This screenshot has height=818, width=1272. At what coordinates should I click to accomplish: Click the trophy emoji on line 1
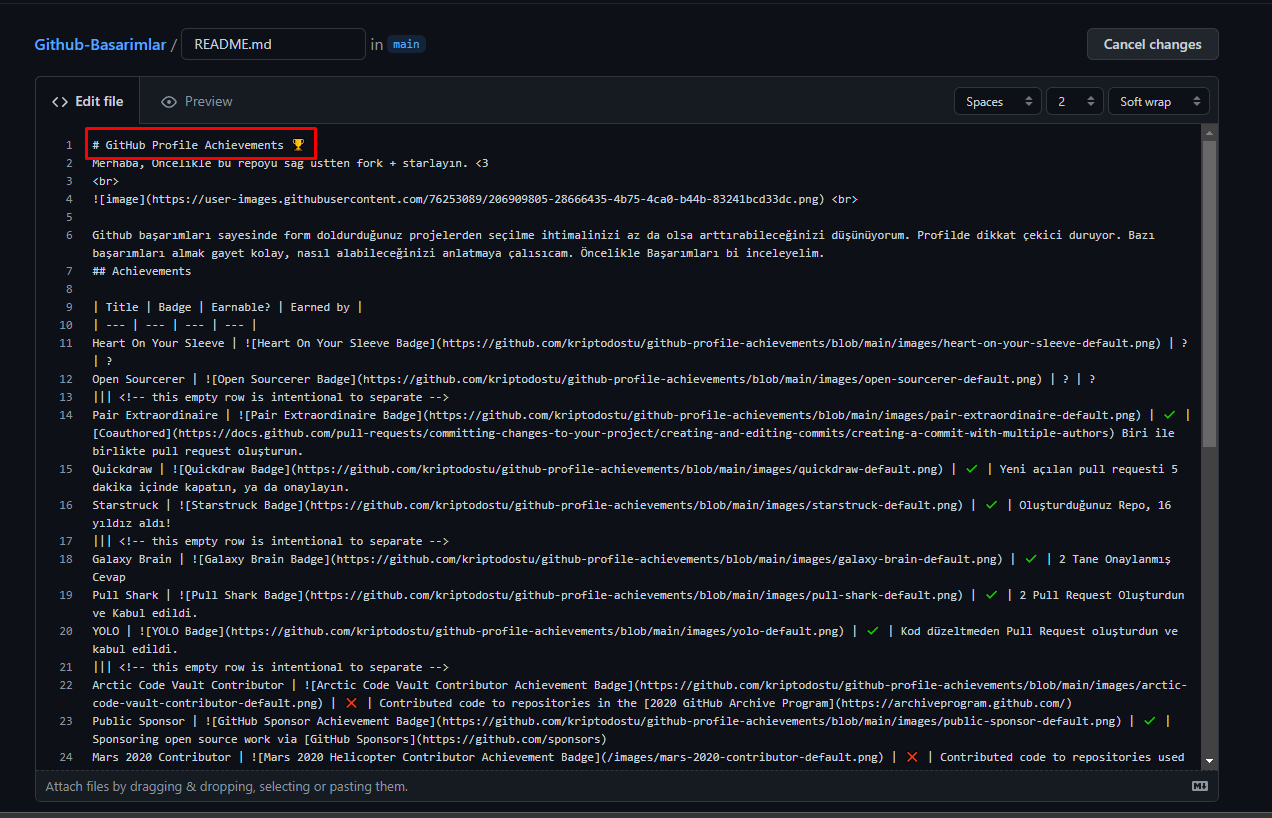point(297,145)
